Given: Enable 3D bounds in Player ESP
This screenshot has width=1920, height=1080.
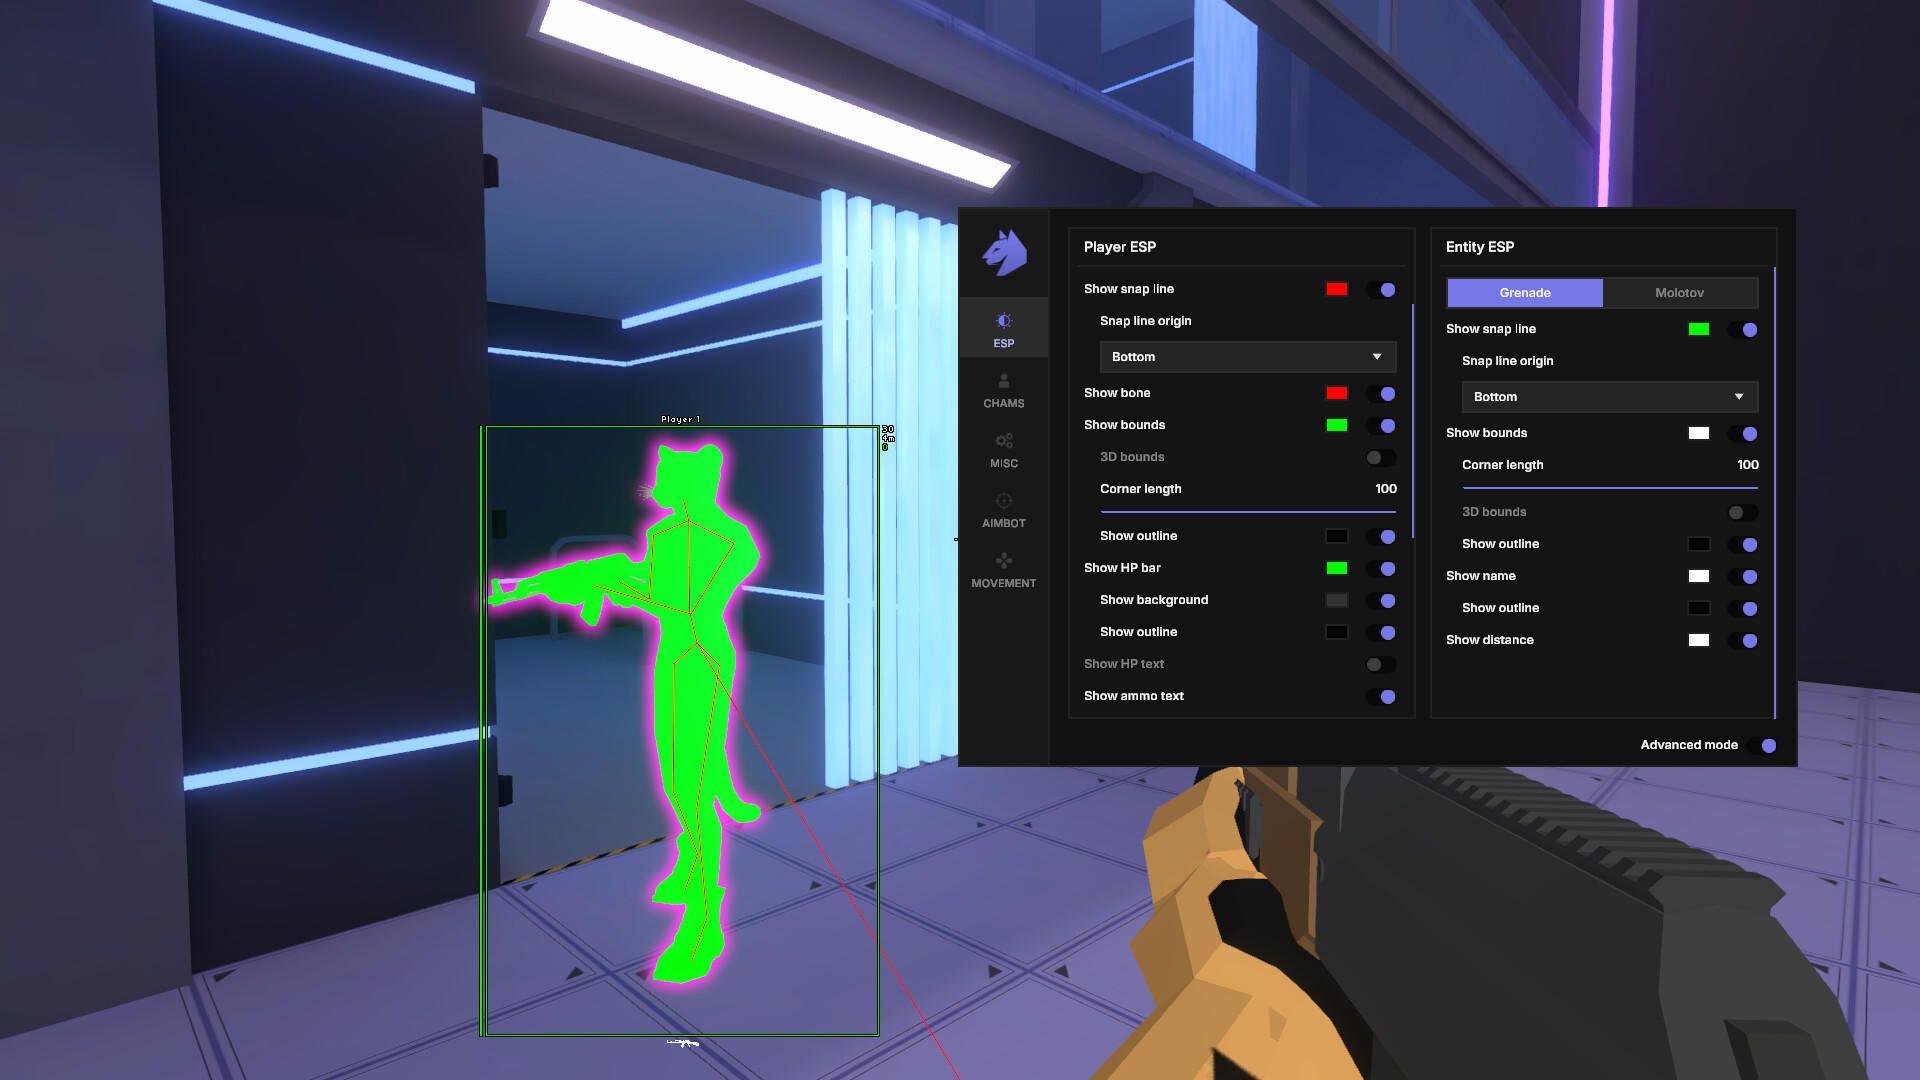Looking at the screenshot, I should point(1381,457).
